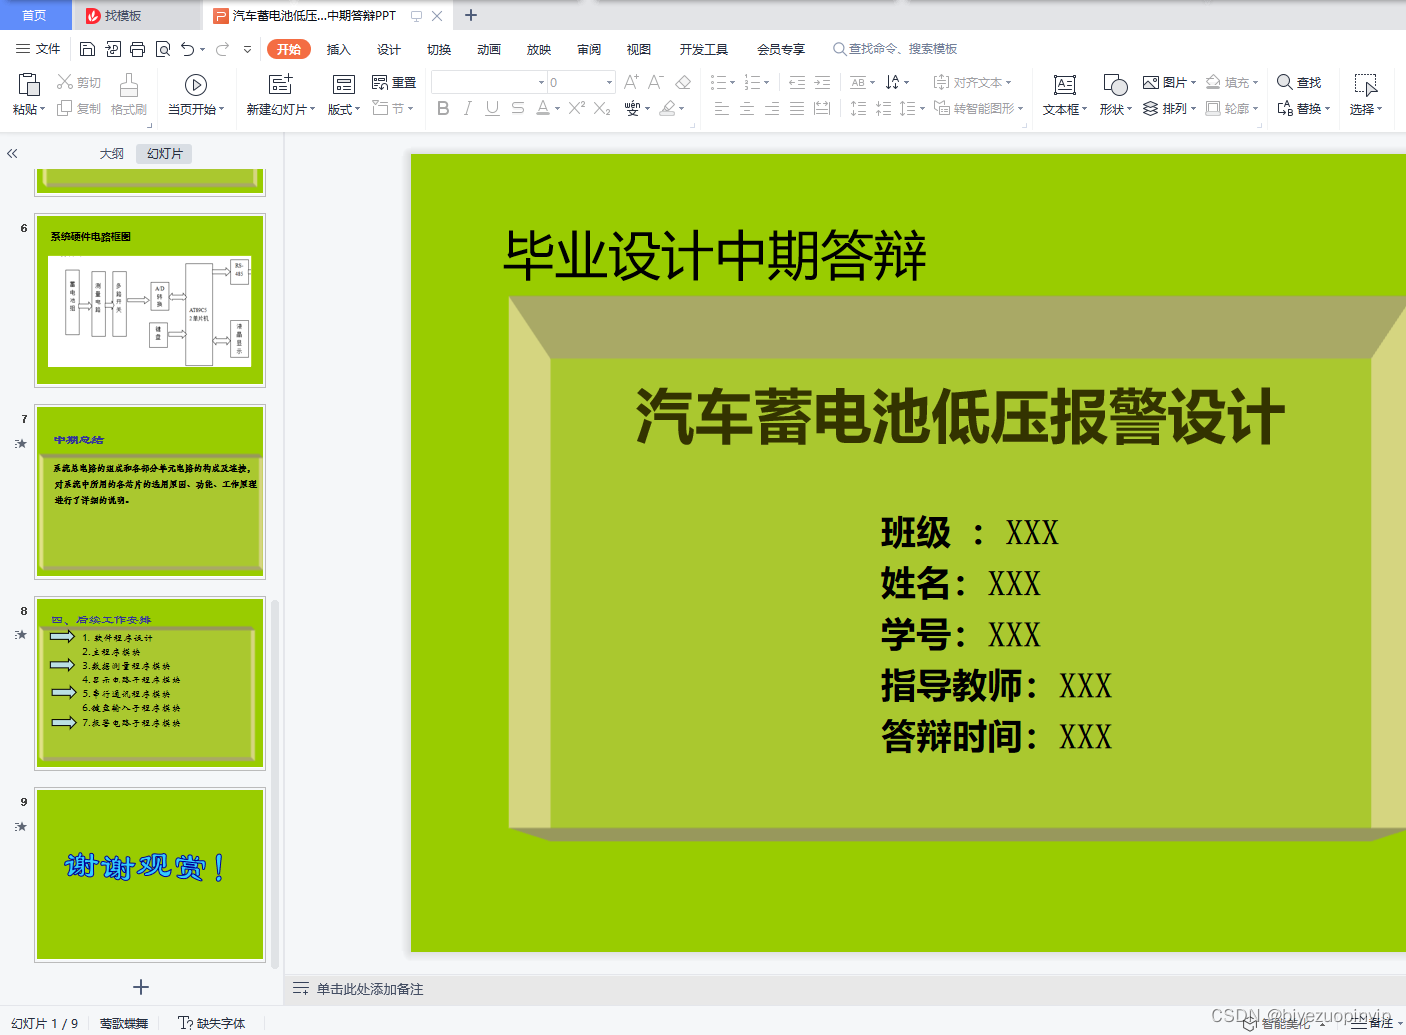
Task: Click the Missing Fonts (缺失字体) button
Action: [211, 1023]
